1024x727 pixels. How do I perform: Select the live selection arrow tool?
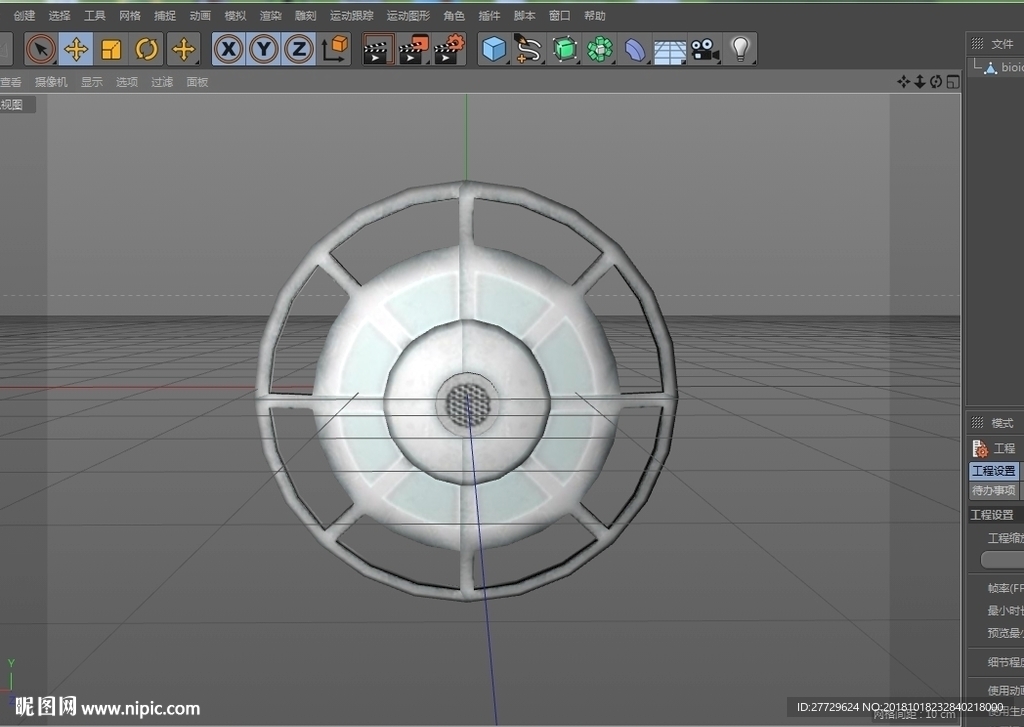[x=41, y=49]
